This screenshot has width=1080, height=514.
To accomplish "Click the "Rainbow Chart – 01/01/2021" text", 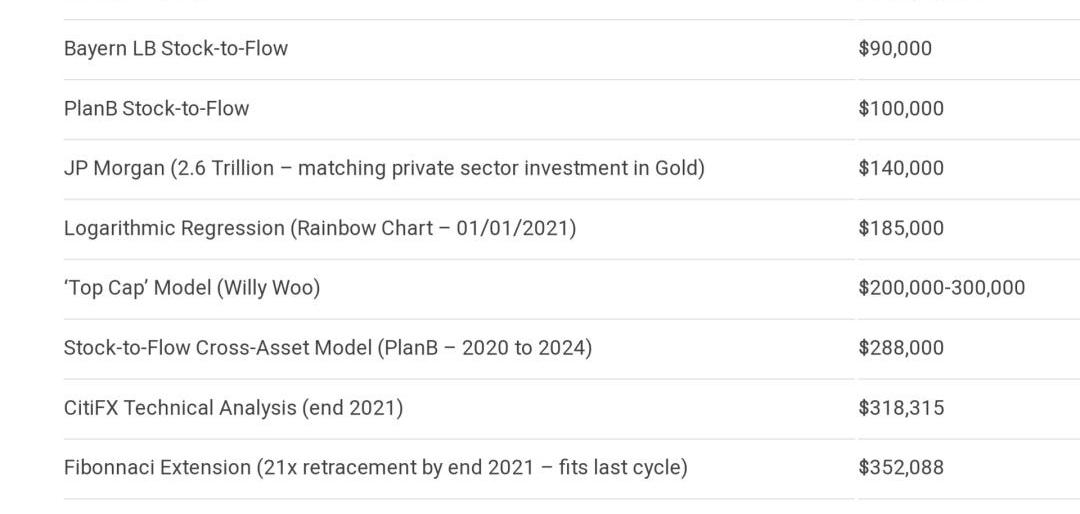I will pyautogui.click(x=433, y=228).
